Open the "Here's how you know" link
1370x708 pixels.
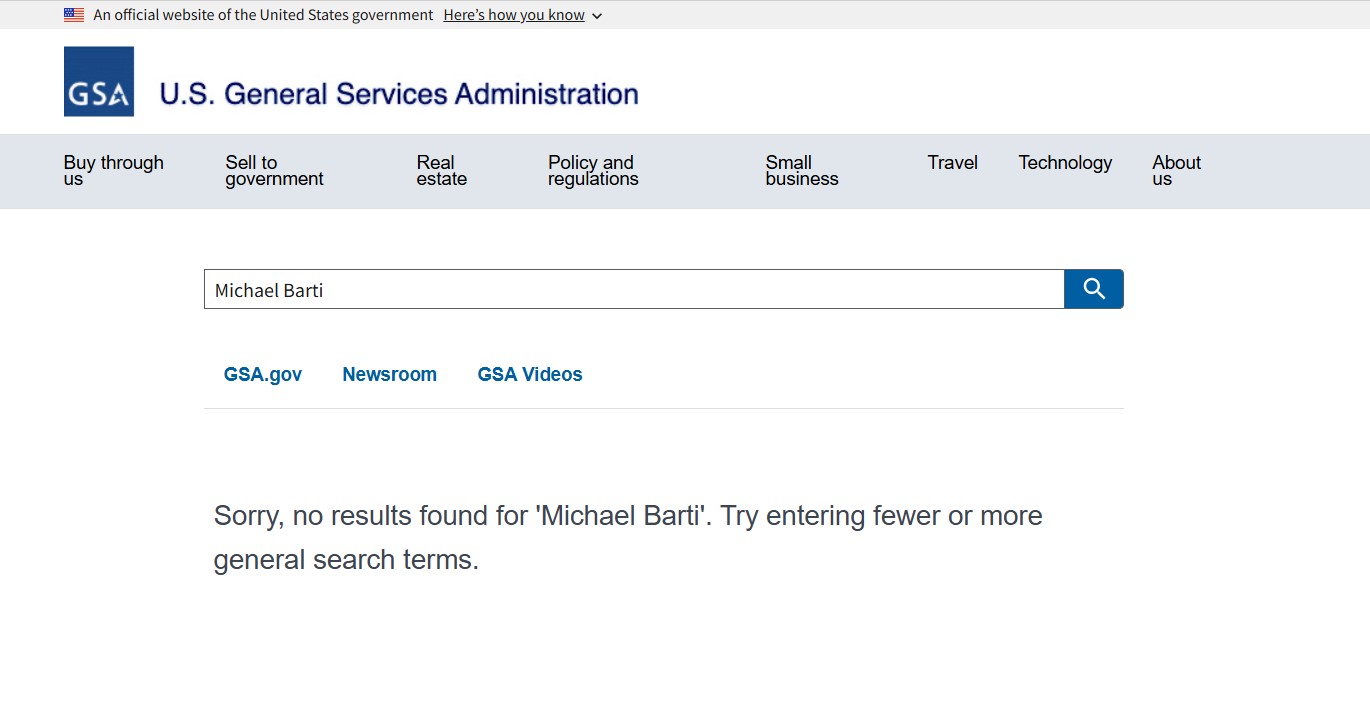coord(514,15)
